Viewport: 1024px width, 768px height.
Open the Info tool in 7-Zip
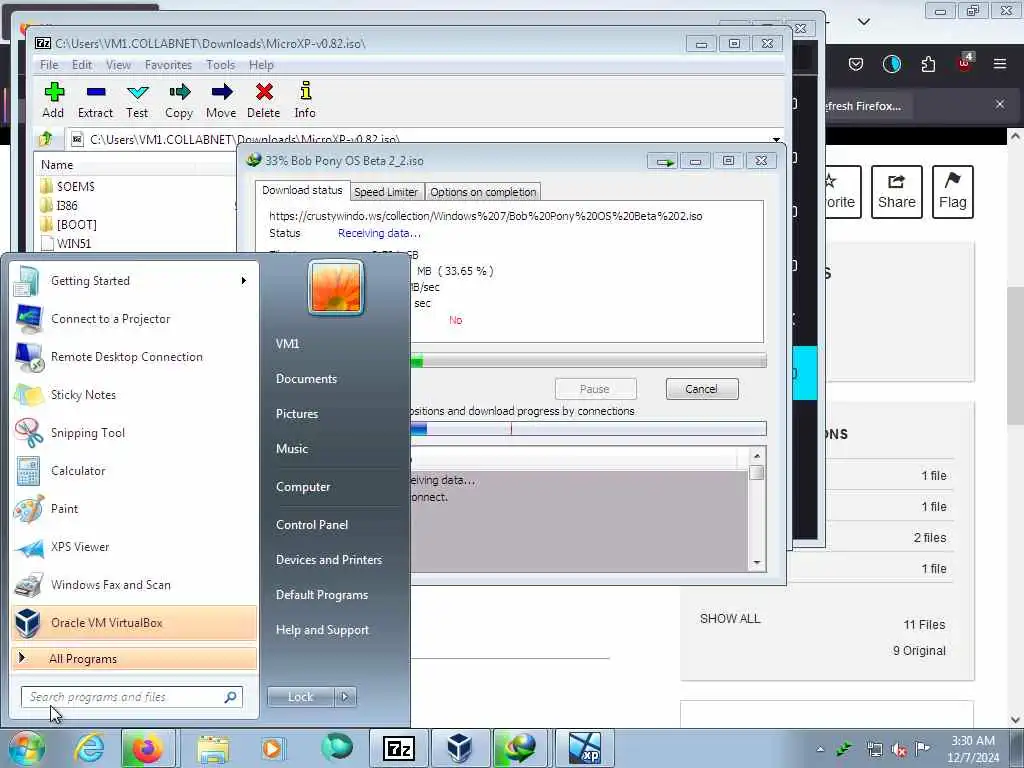305,100
